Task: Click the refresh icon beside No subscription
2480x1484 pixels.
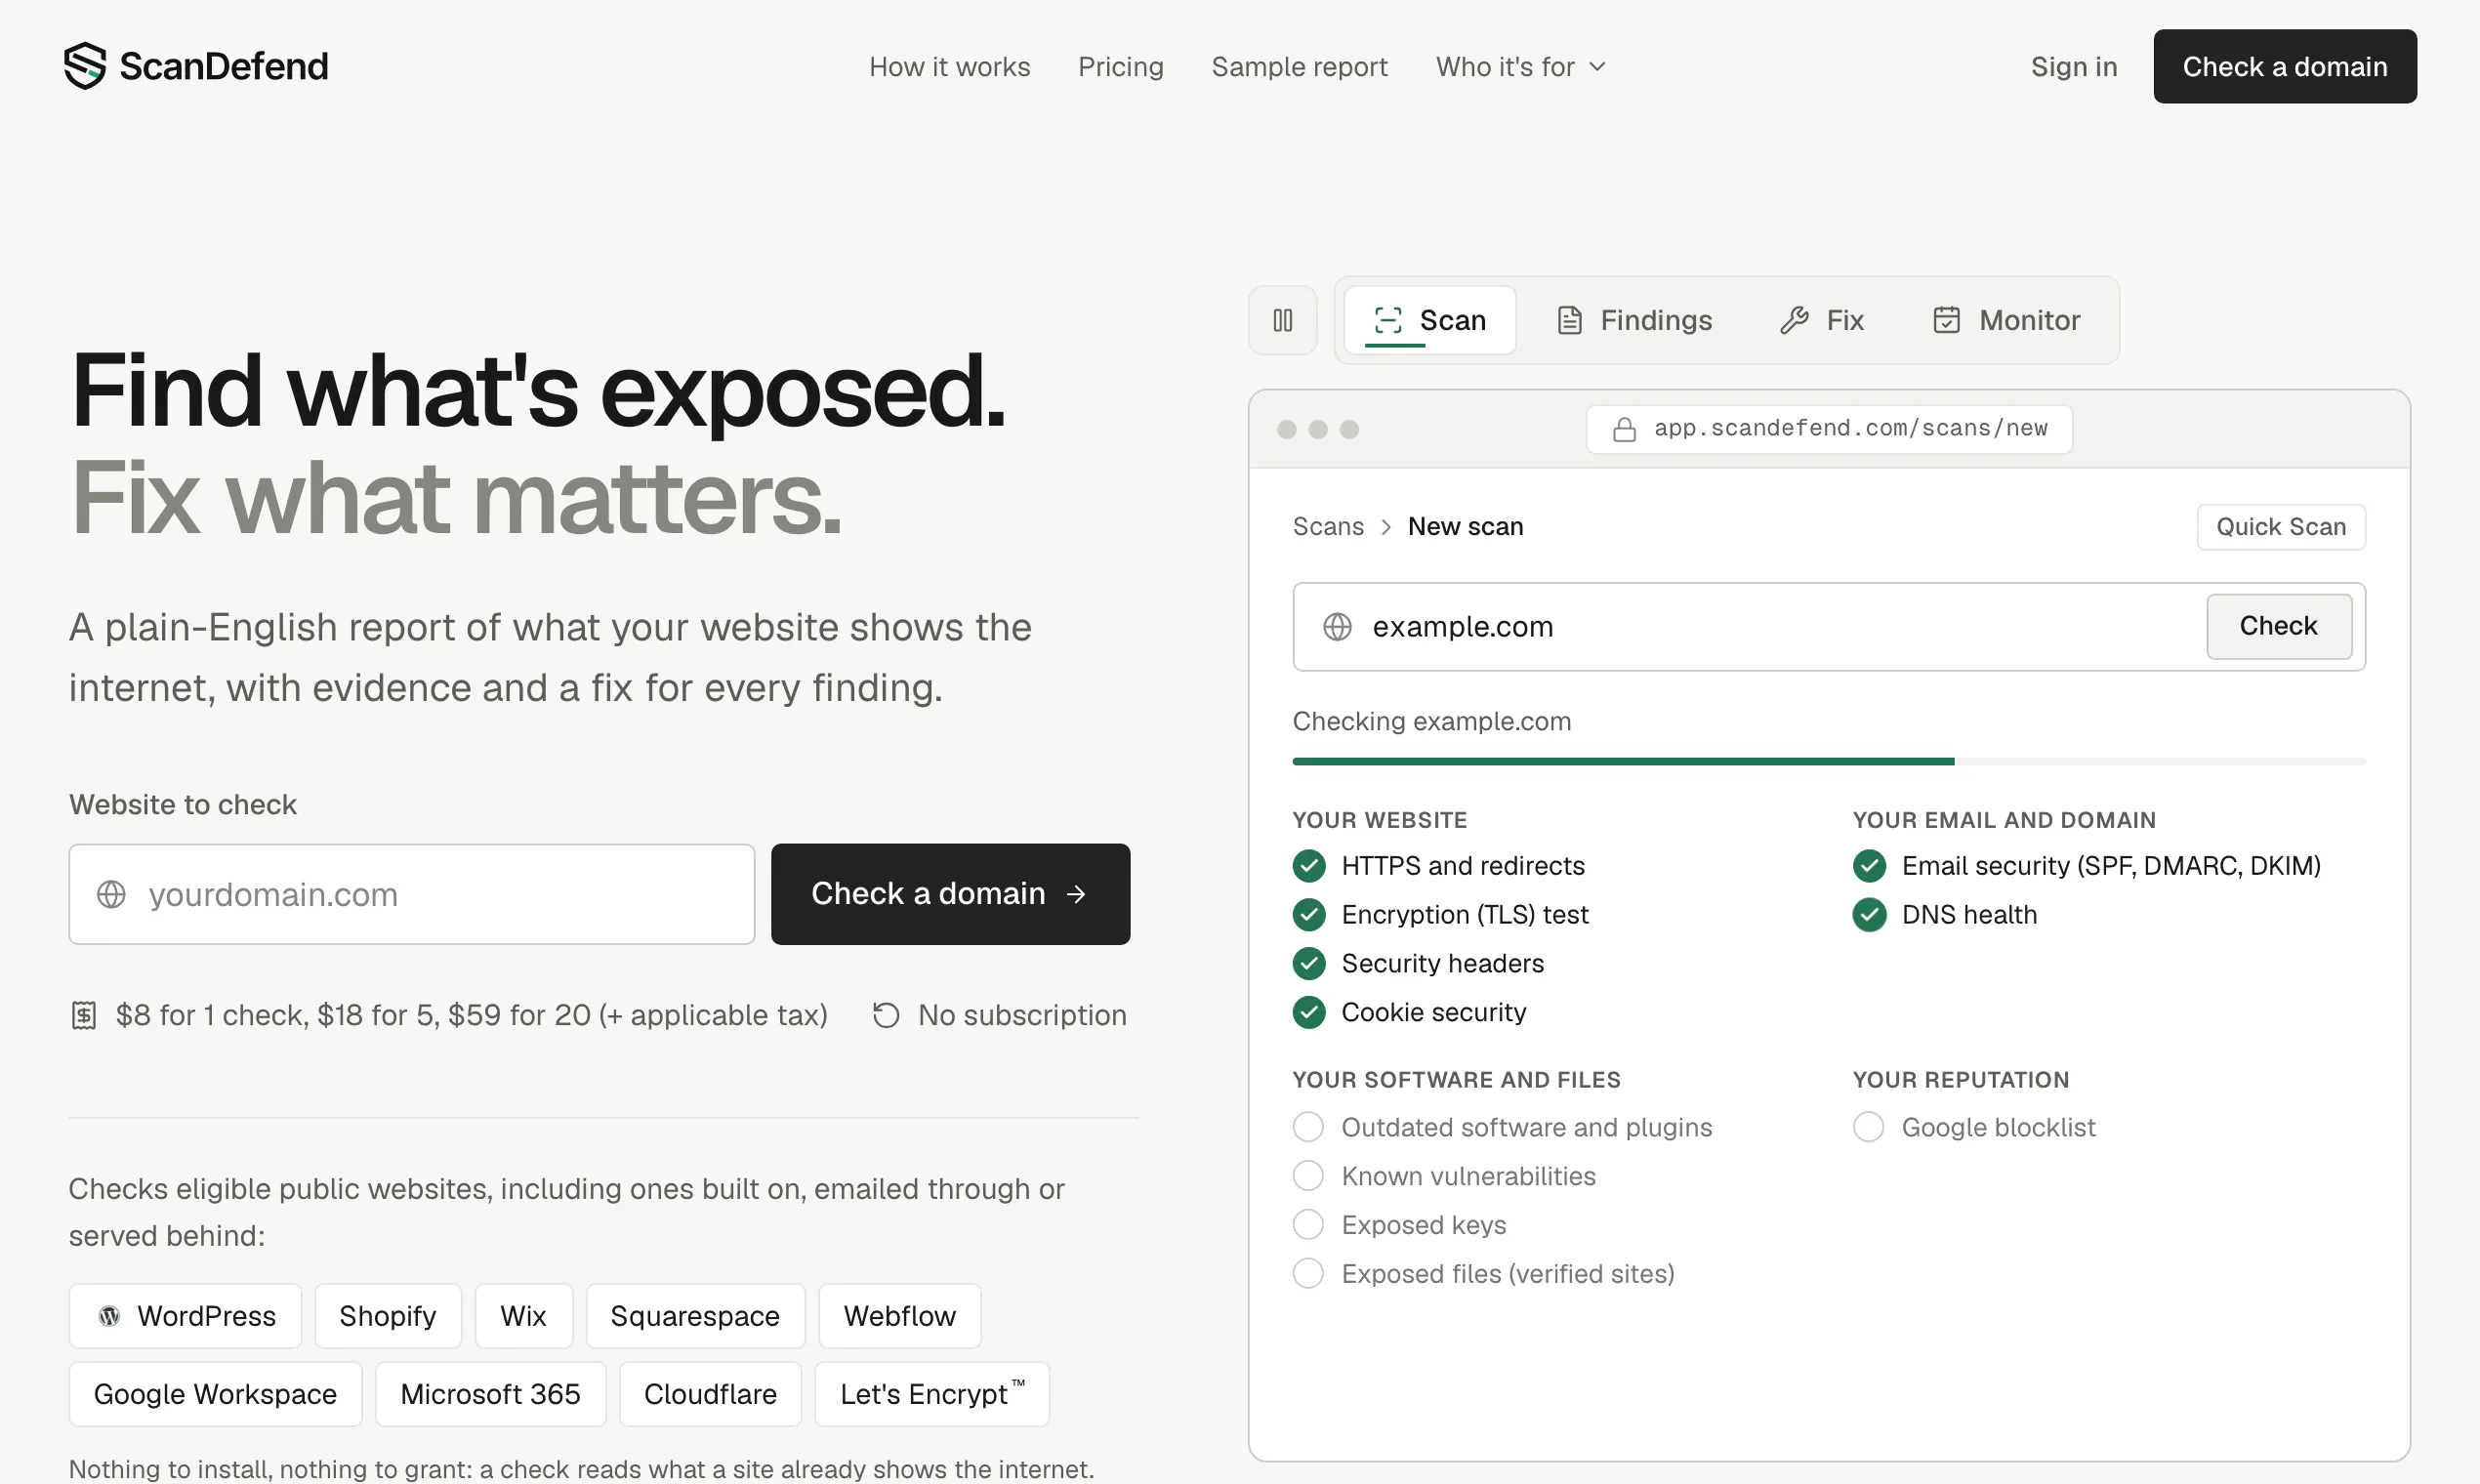Action: pos(886,1015)
